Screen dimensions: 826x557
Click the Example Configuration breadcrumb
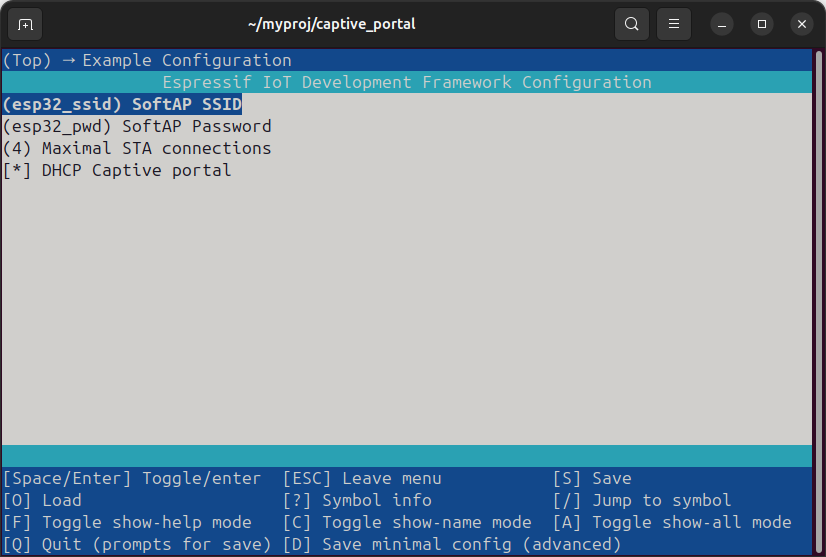pos(187,61)
